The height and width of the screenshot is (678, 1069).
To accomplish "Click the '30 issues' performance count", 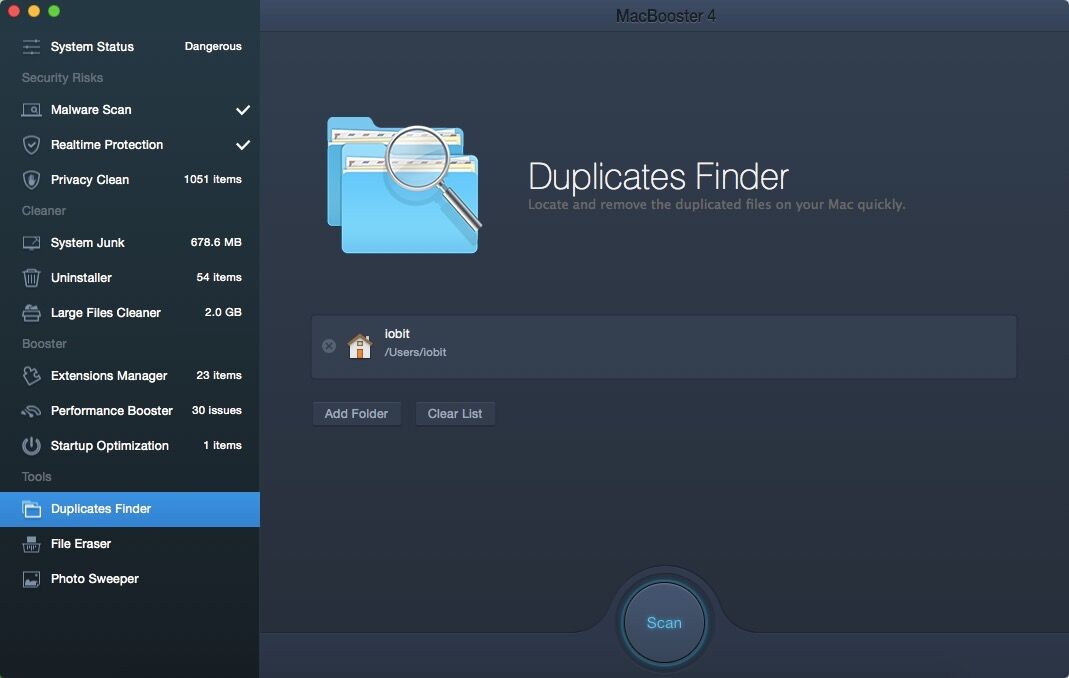I will (217, 411).
